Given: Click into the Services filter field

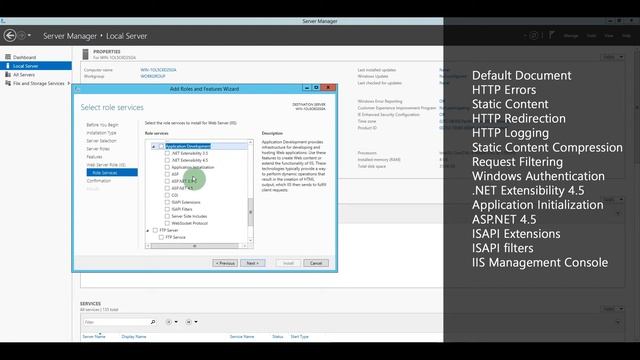Looking at the screenshot, I should coord(116,322).
